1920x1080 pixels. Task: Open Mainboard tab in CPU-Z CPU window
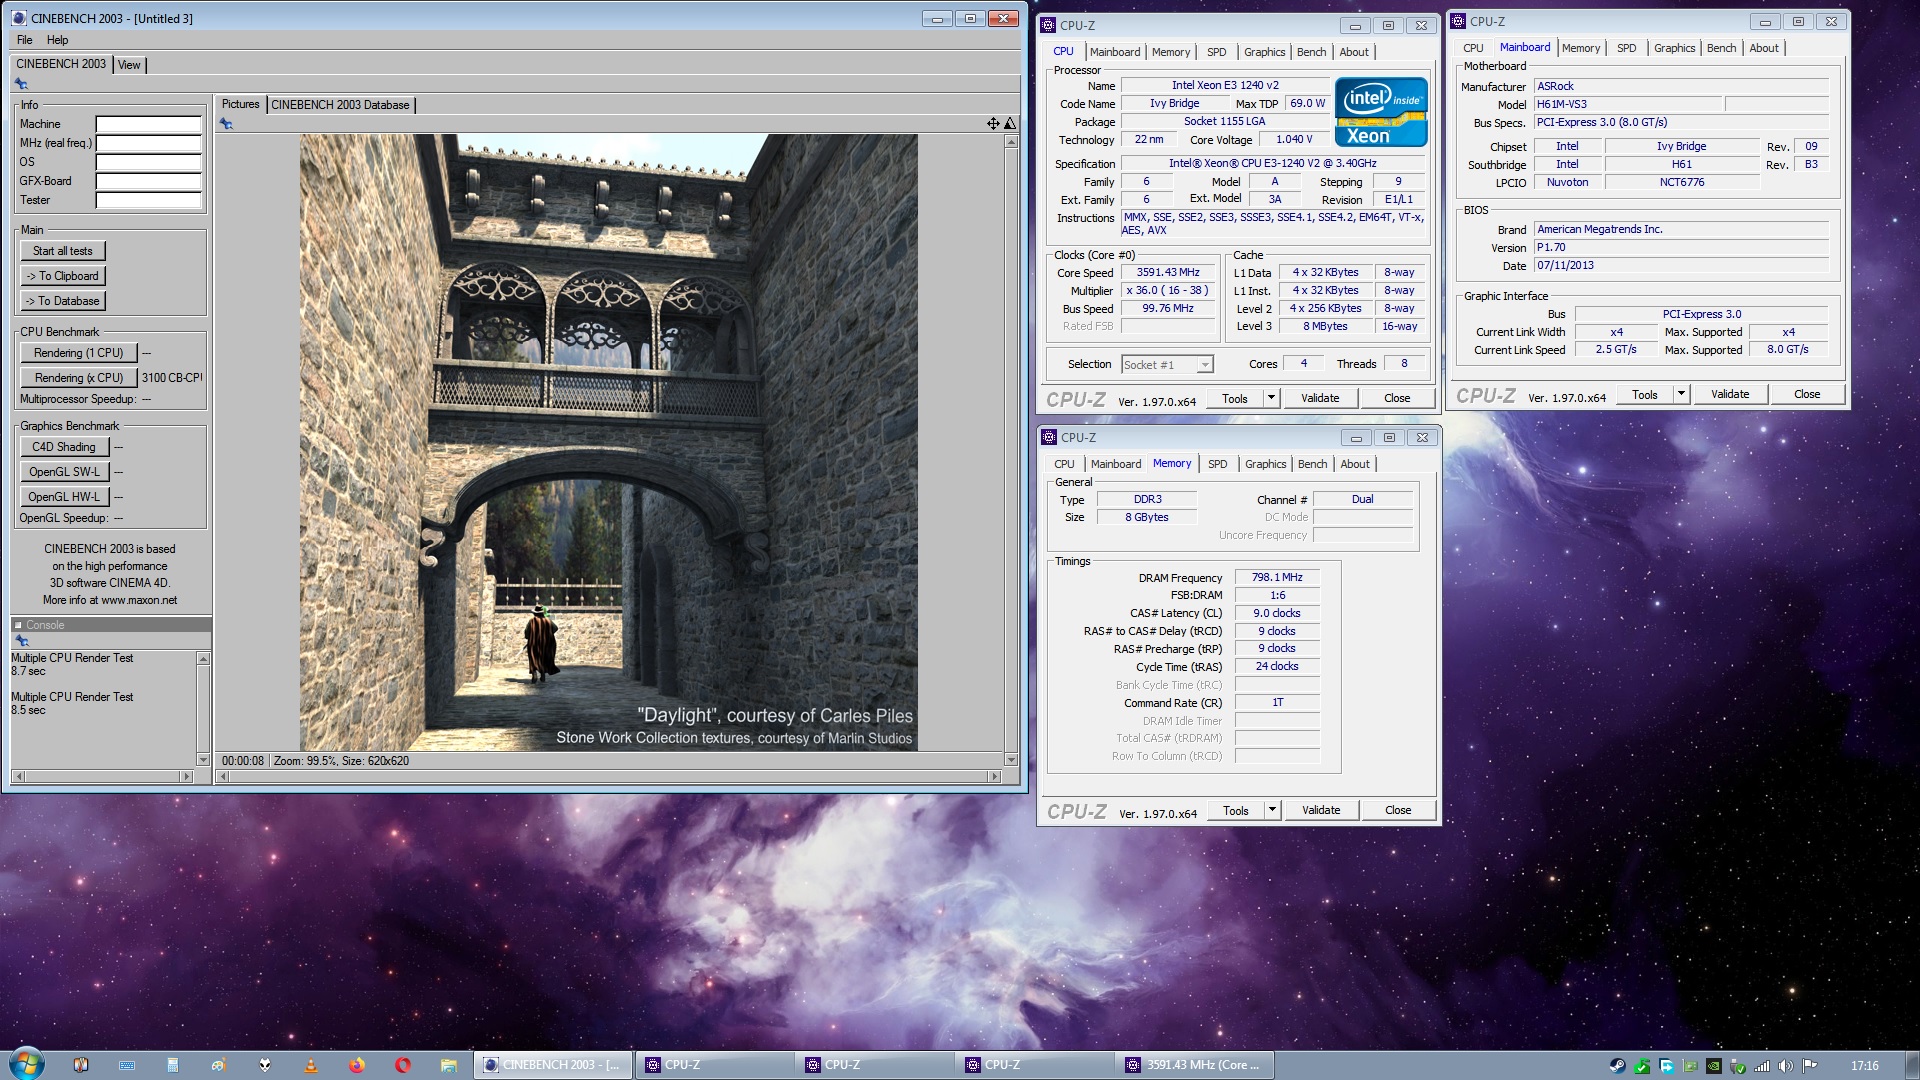click(x=1115, y=52)
